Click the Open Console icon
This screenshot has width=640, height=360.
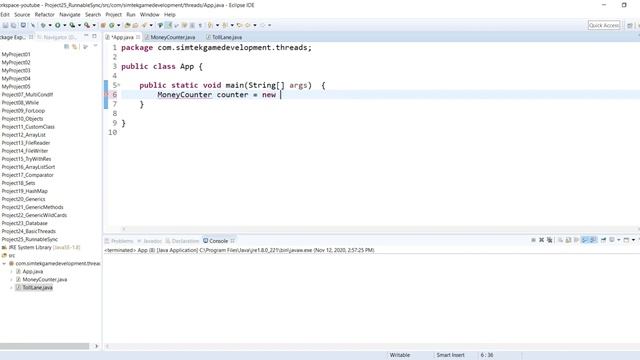626,240
